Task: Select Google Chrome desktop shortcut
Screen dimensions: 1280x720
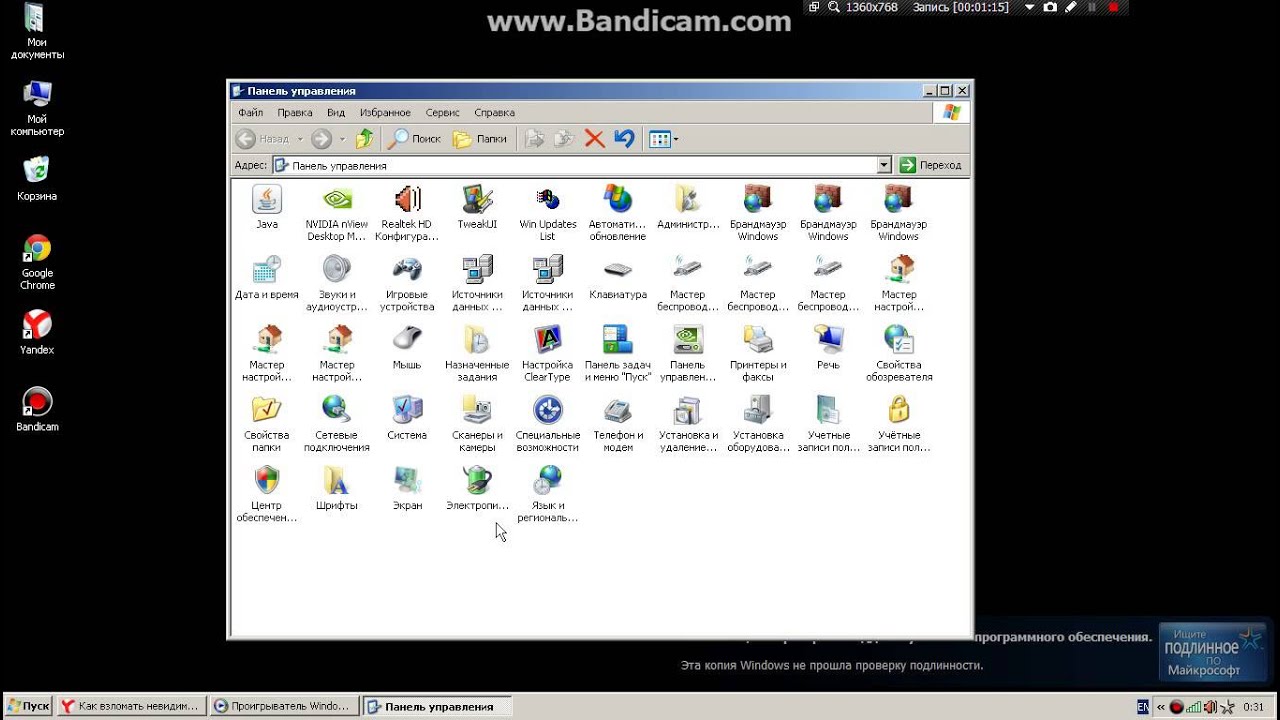Action: pos(37,262)
